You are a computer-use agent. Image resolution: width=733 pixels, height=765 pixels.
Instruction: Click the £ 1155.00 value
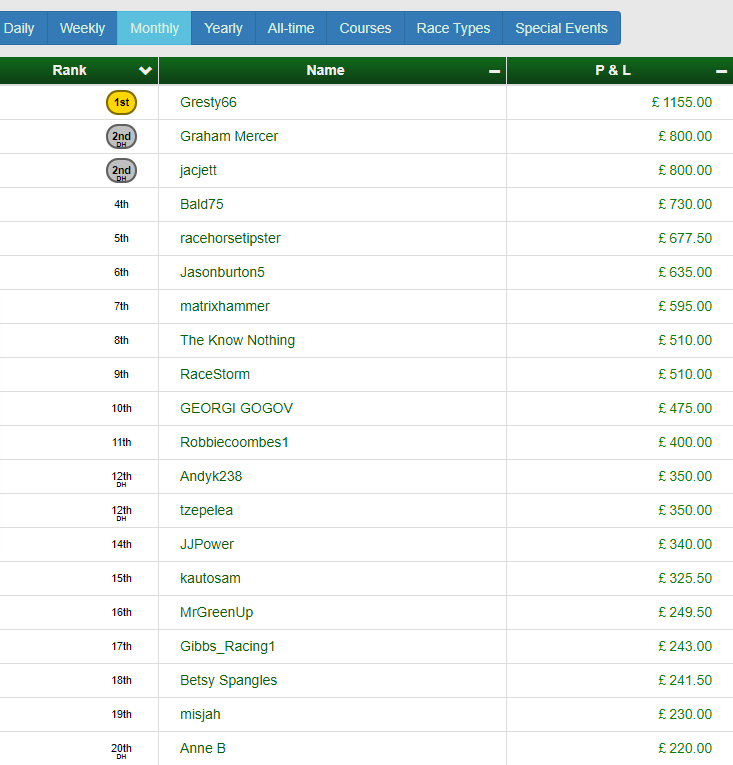click(x=682, y=102)
